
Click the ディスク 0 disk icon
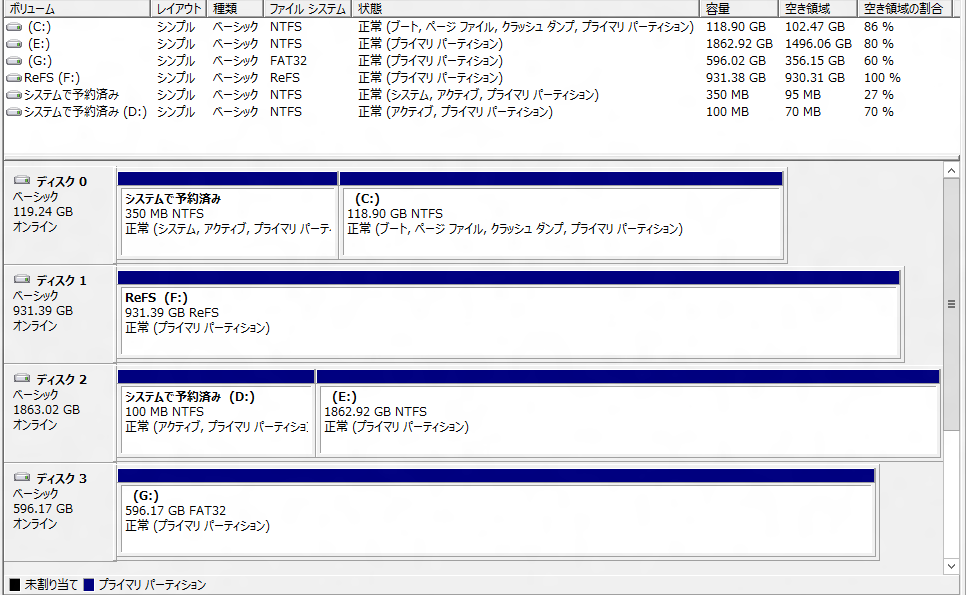click(x=22, y=181)
